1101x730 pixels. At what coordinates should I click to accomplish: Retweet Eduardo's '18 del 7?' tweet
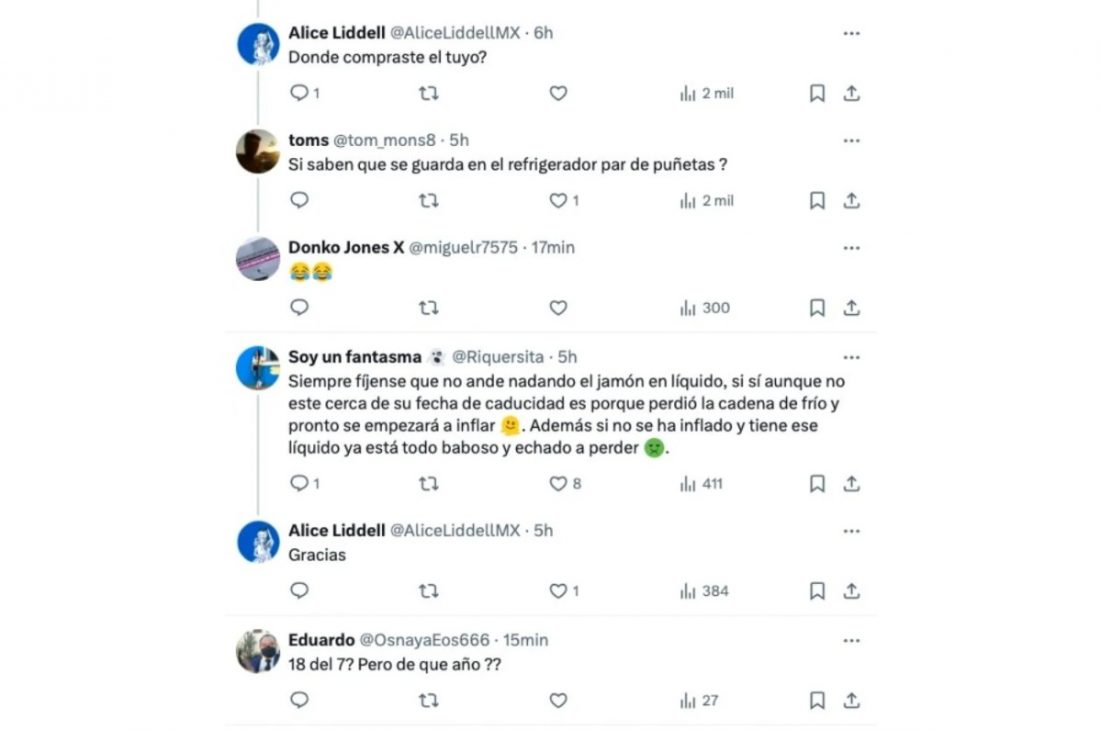(428, 700)
